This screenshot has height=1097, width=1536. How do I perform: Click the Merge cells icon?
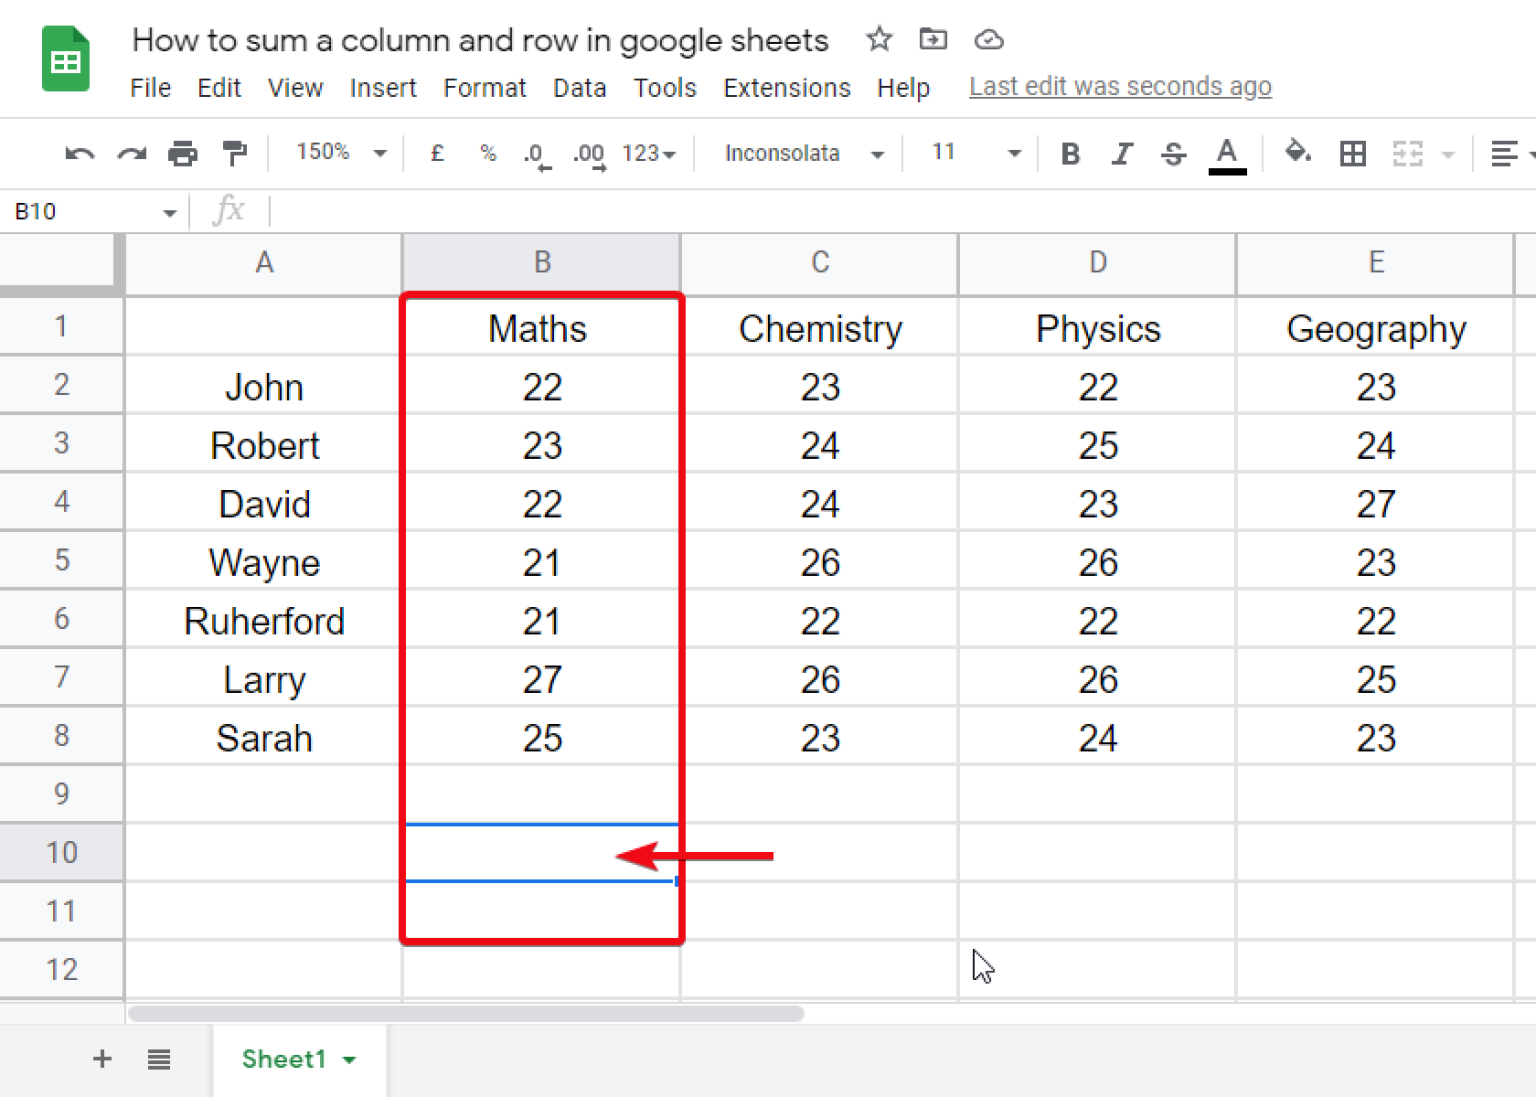pos(1408,154)
